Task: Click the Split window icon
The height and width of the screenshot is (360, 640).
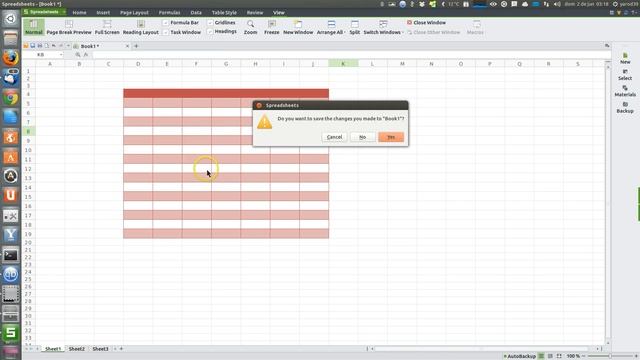Action: (354, 27)
